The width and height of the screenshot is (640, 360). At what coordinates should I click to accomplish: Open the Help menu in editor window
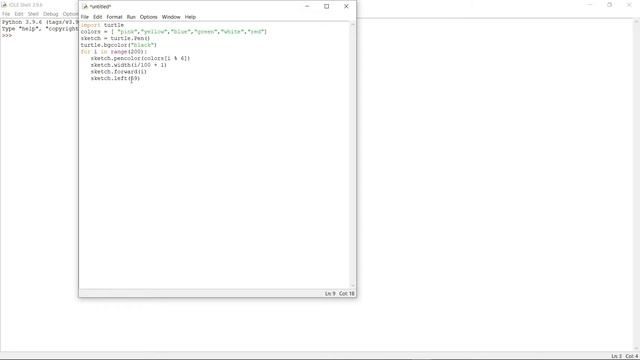pos(190,17)
